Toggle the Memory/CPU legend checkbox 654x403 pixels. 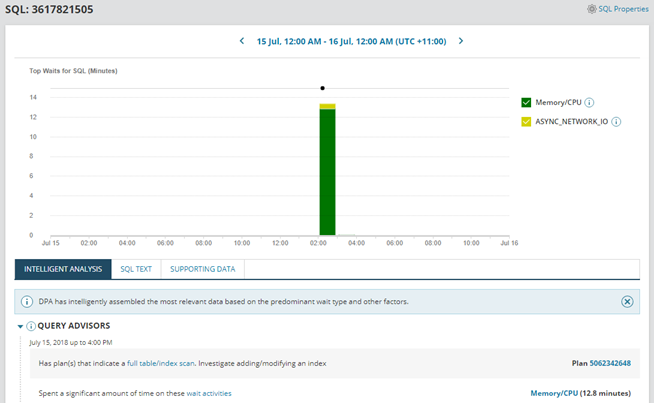tap(526, 103)
